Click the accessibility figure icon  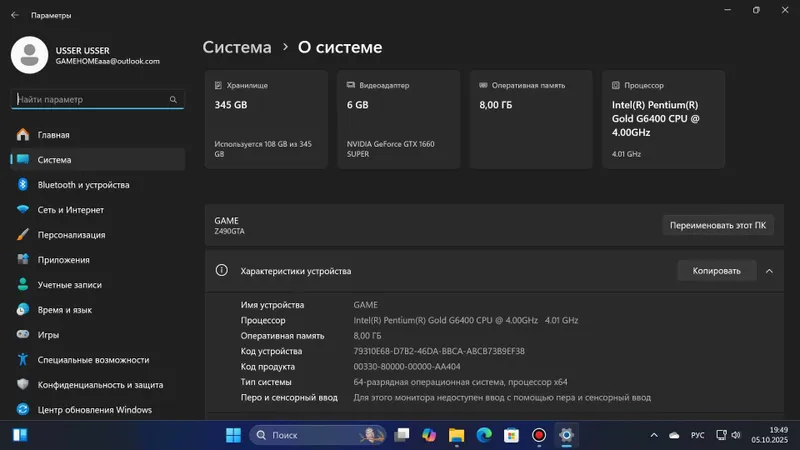[23, 360]
